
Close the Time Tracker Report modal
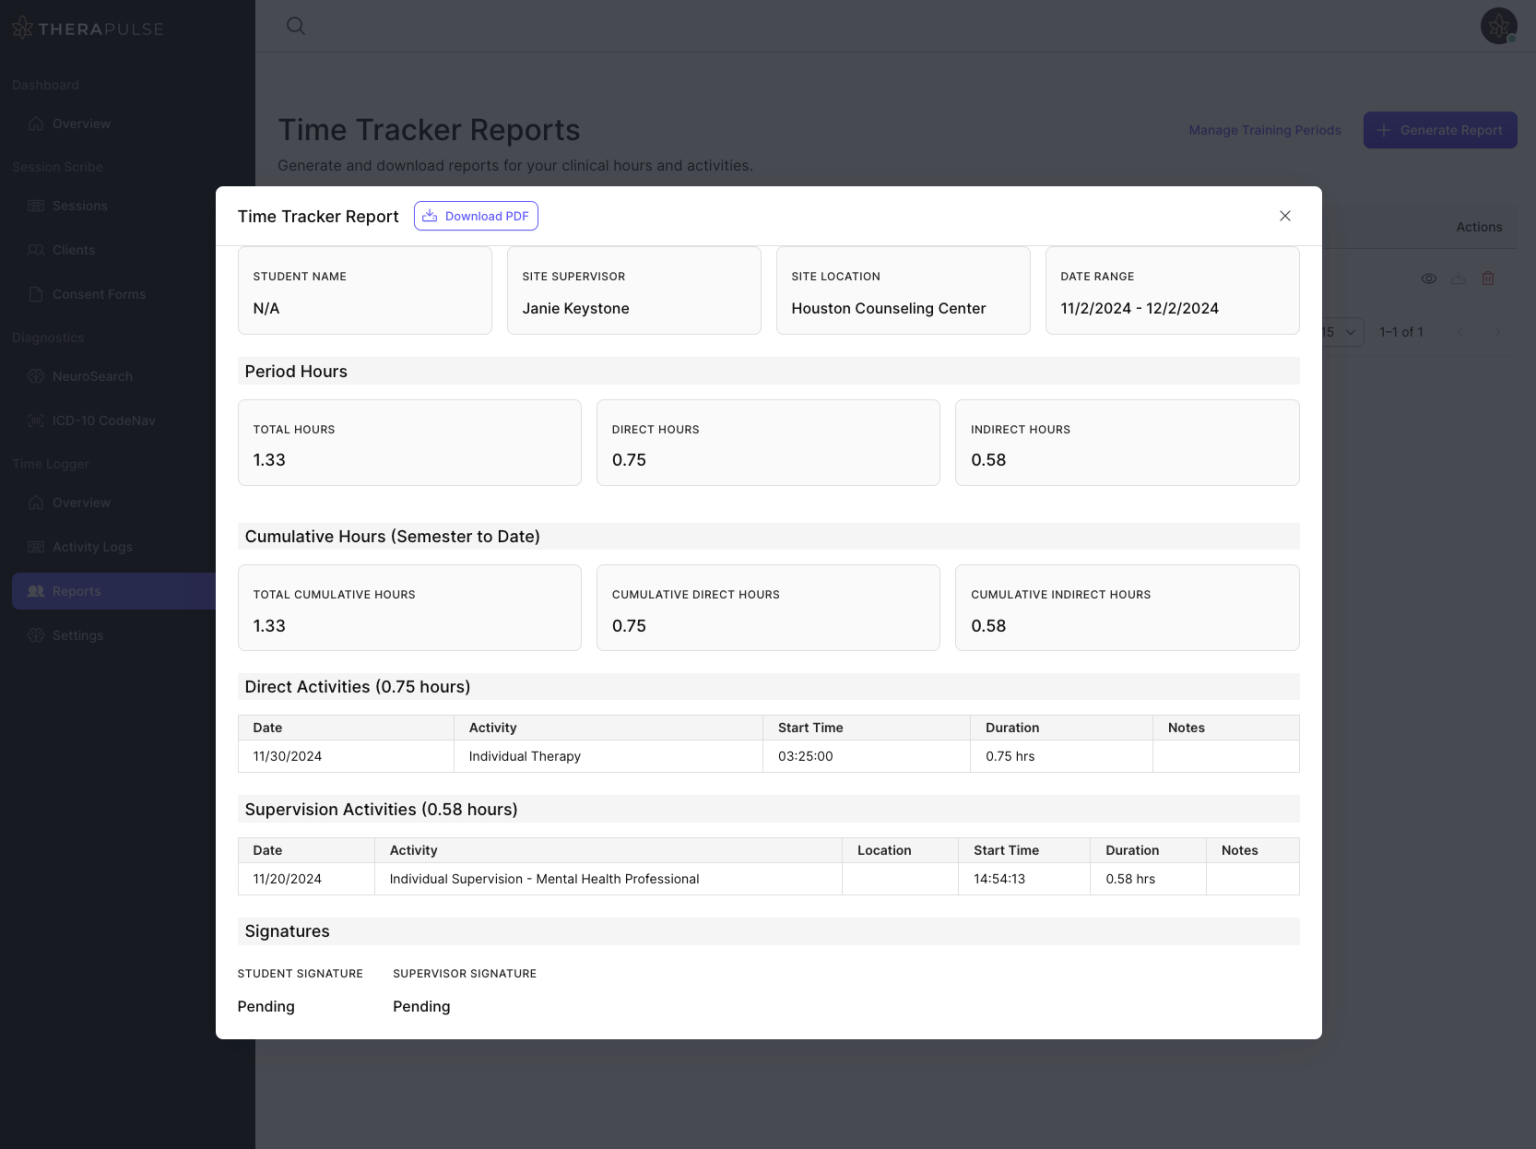pyautogui.click(x=1285, y=215)
